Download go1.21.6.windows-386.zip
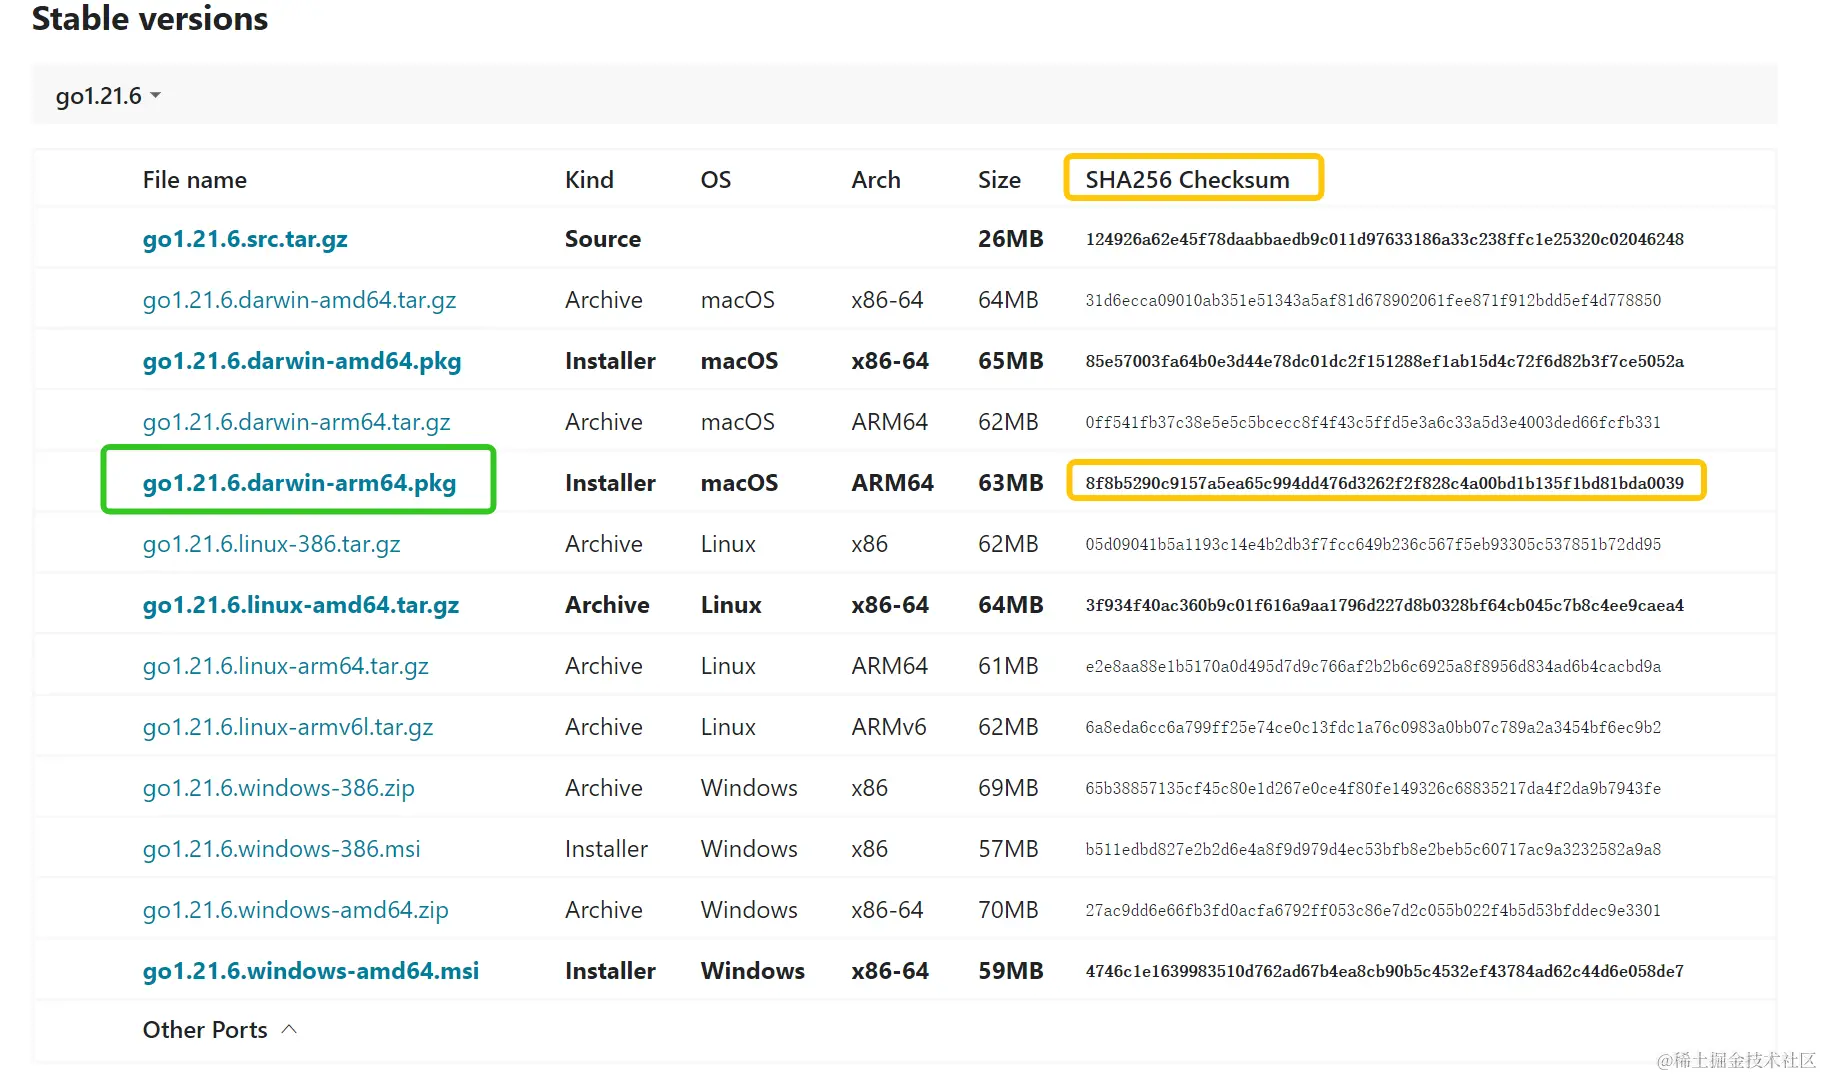Screen dimensions: 1823x1077 (278, 788)
